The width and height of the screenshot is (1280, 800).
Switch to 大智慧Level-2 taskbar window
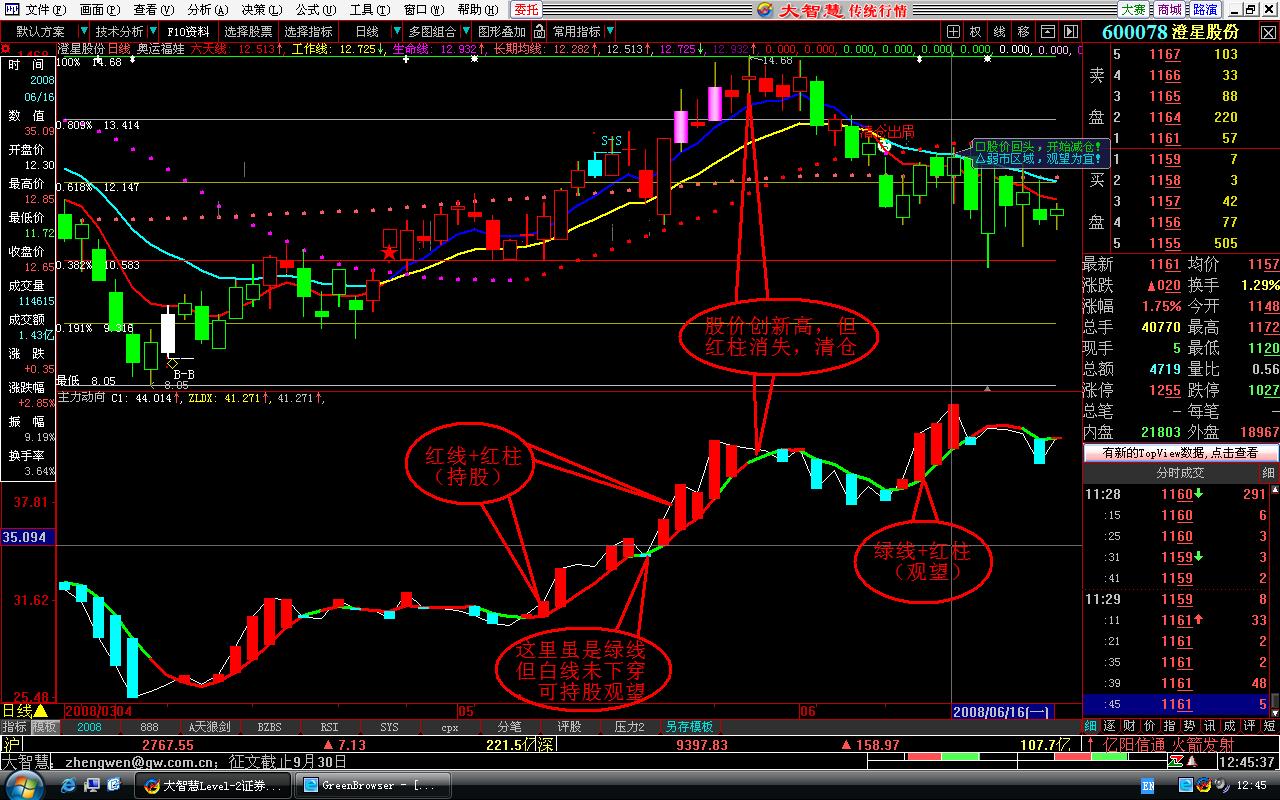coord(214,785)
